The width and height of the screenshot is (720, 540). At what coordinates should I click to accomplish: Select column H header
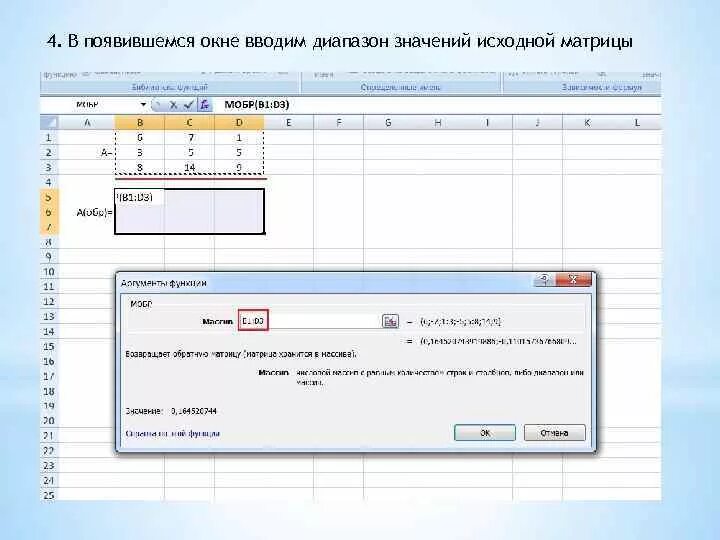point(438,123)
